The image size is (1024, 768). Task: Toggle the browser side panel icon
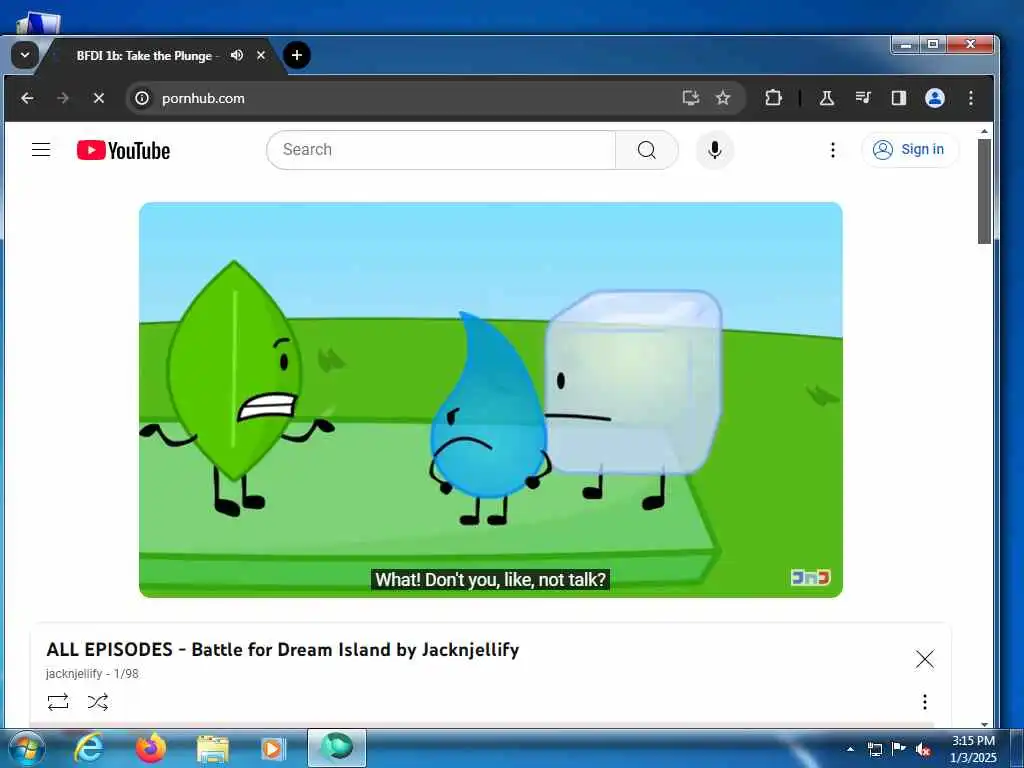(899, 98)
